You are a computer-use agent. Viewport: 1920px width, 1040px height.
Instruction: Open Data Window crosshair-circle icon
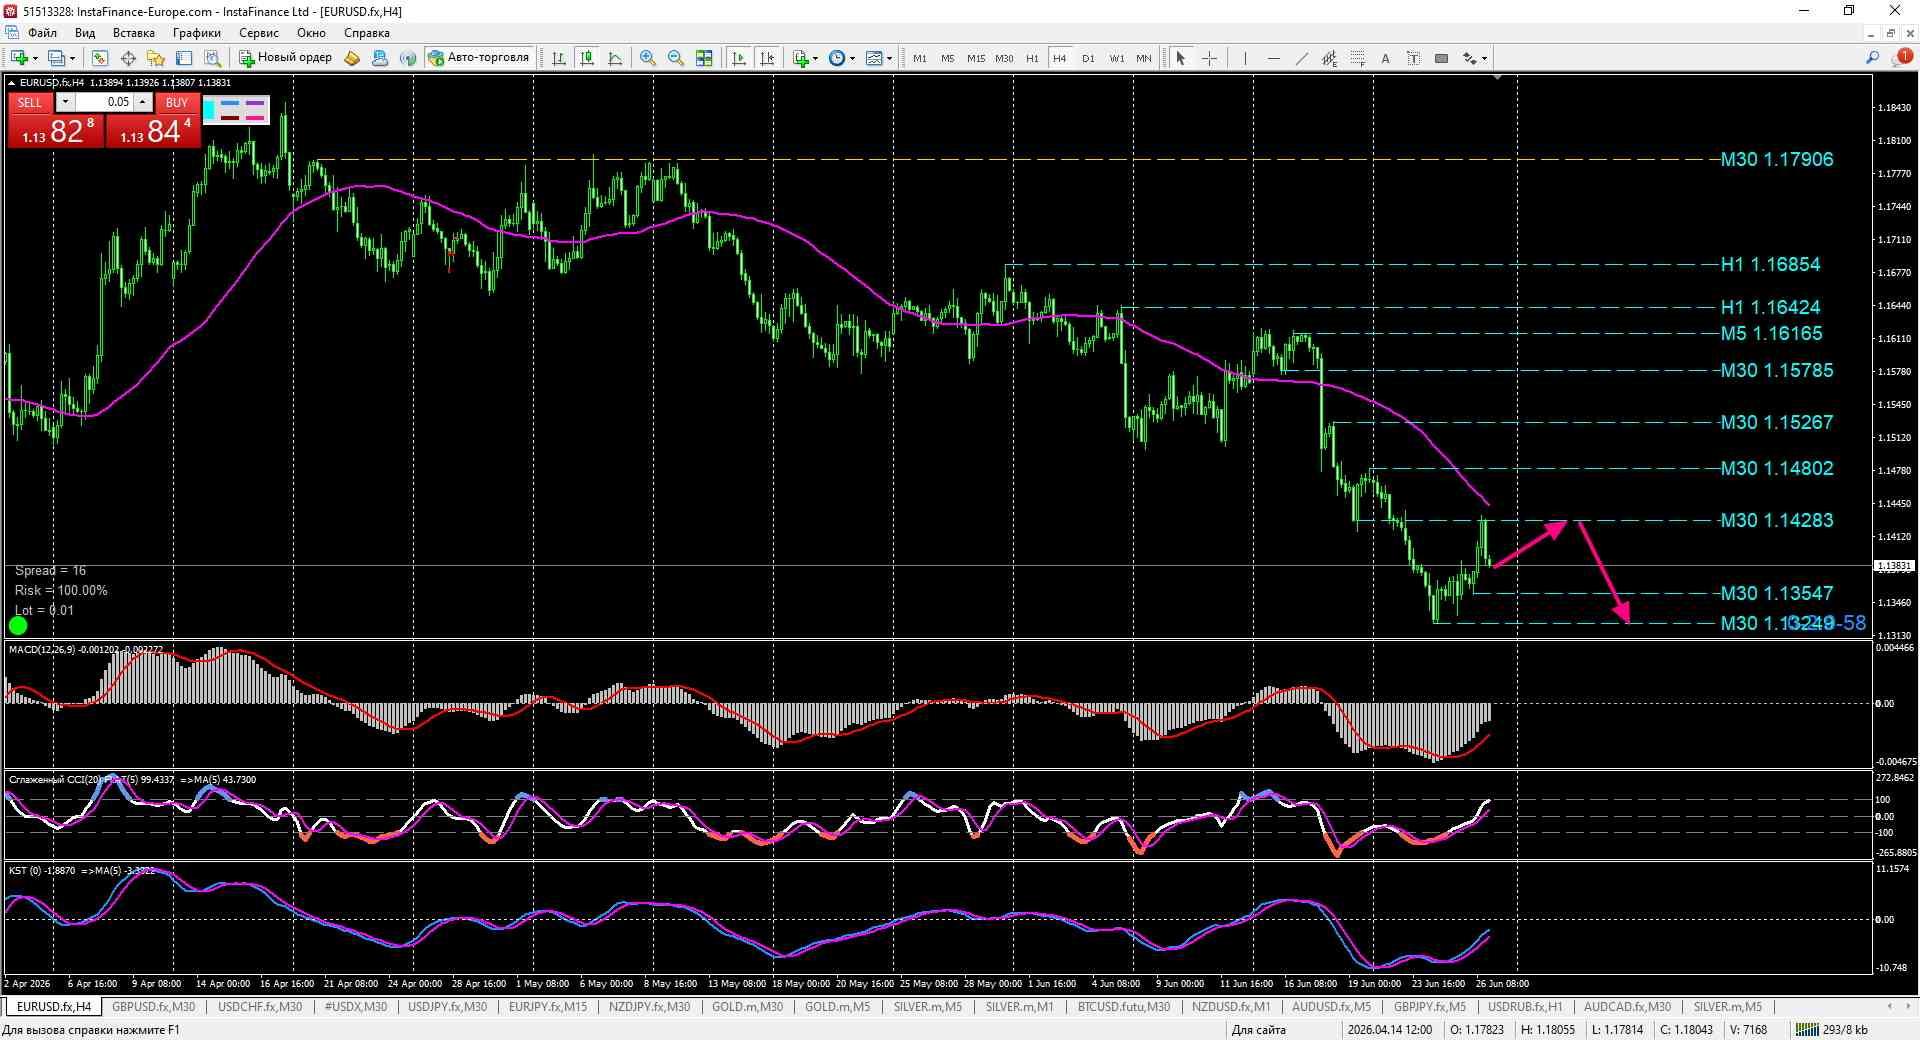(x=128, y=58)
